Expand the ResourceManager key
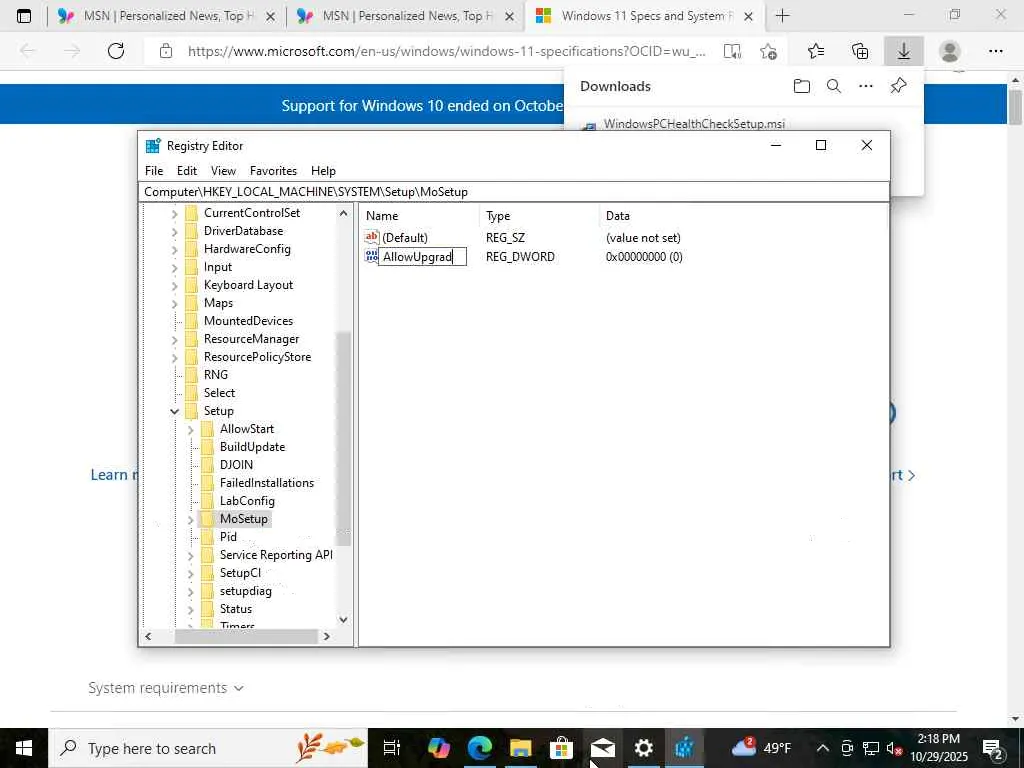This screenshot has width=1024, height=768. [174, 339]
